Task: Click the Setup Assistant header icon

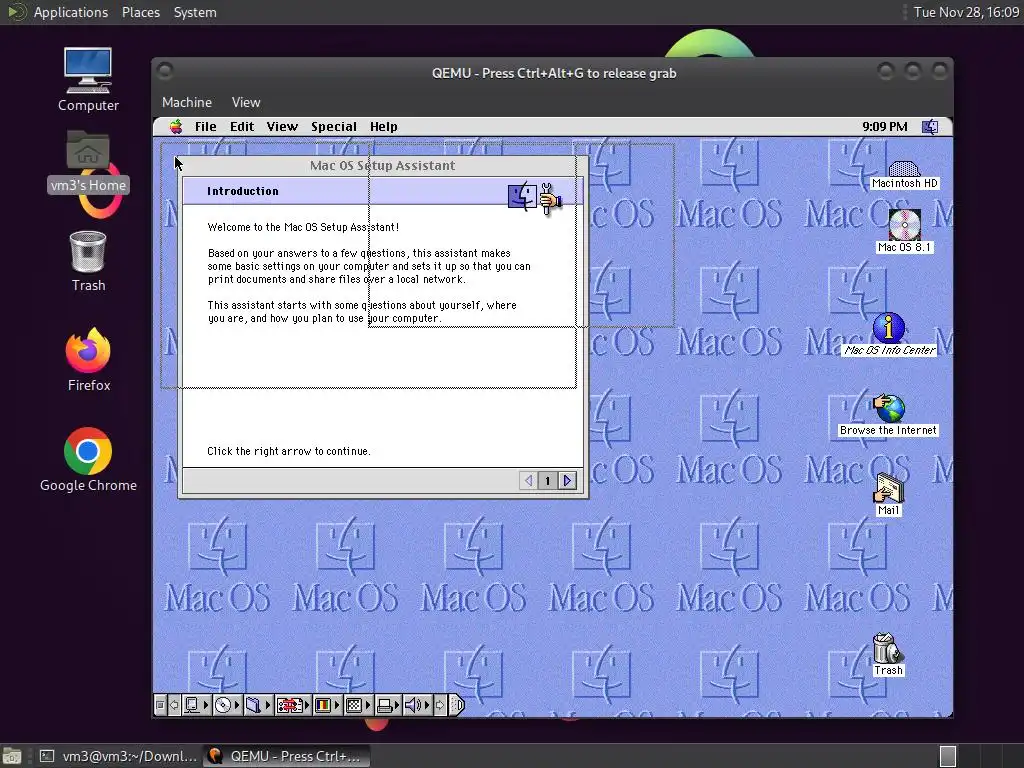Action: coord(535,197)
